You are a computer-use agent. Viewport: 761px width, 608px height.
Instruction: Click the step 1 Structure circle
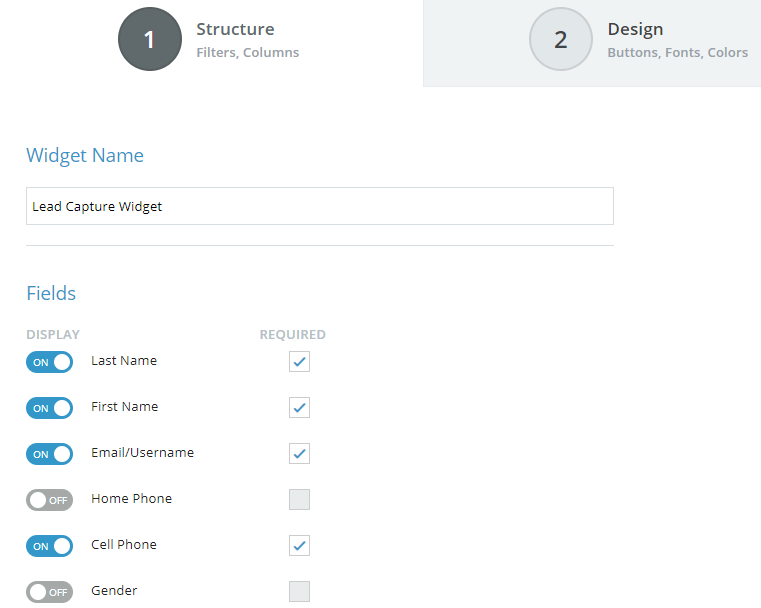[150, 39]
